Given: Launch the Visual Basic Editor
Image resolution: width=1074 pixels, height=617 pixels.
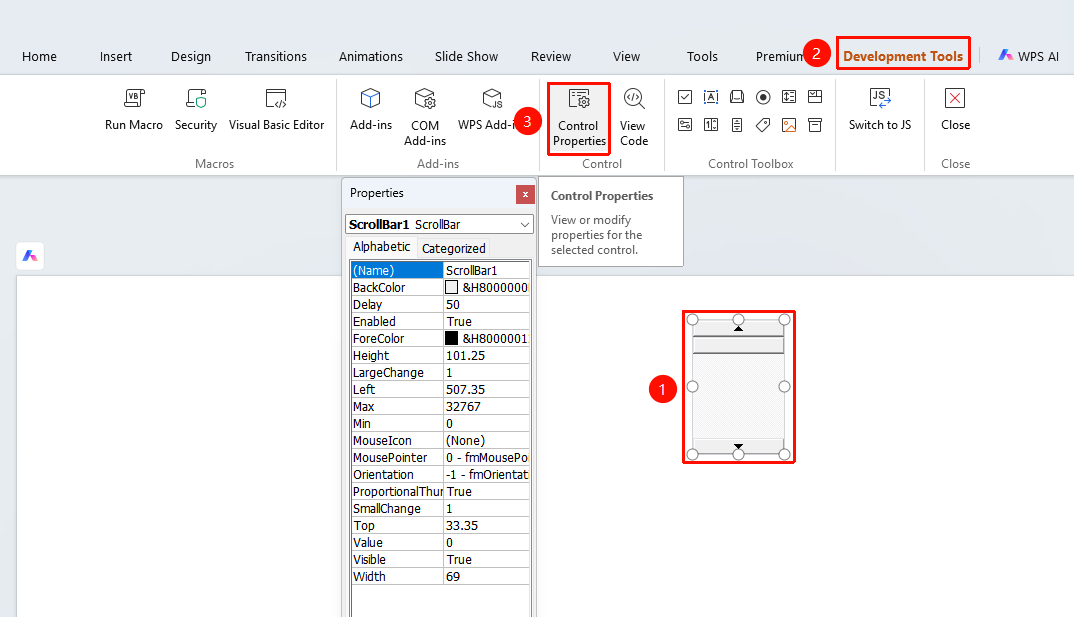Looking at the screenshot, I should click(276, 110).
